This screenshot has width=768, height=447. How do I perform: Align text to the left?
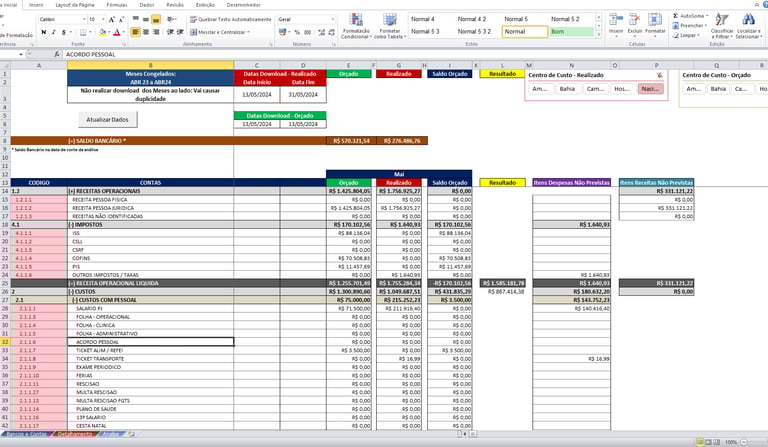point(136,32)
